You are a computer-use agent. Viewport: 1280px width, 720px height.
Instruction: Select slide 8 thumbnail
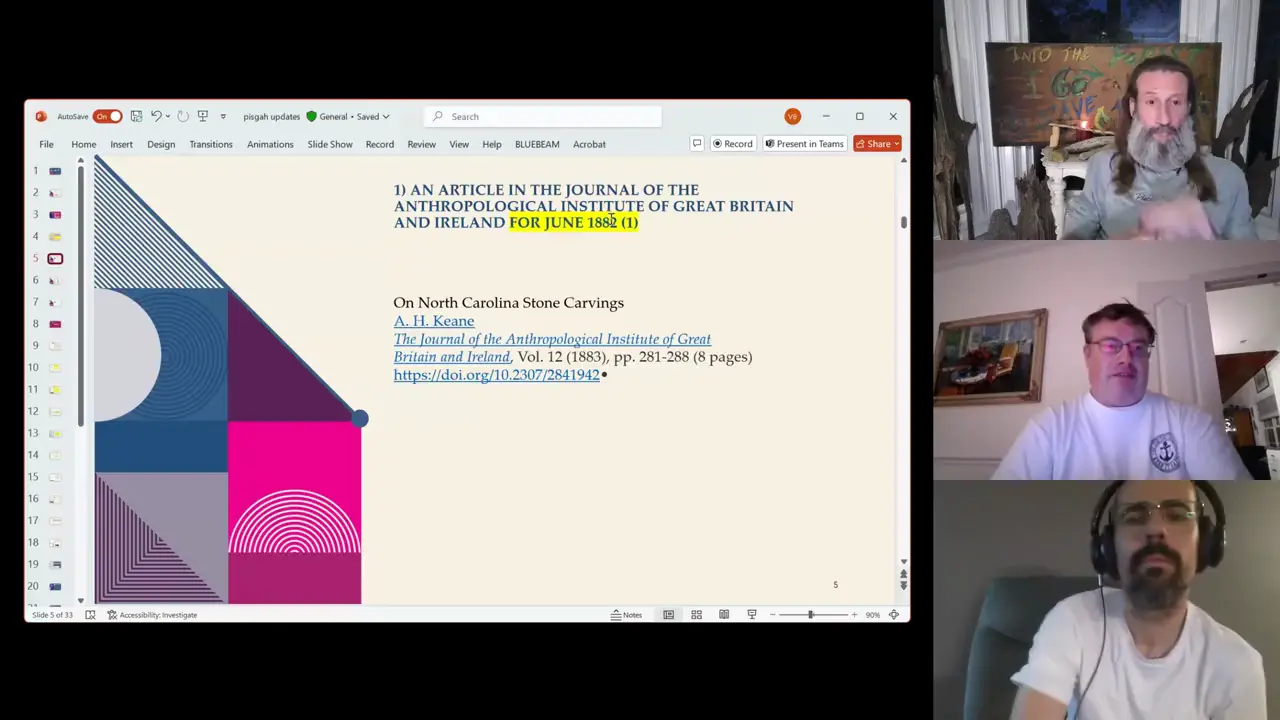click(x=55, y=324)
